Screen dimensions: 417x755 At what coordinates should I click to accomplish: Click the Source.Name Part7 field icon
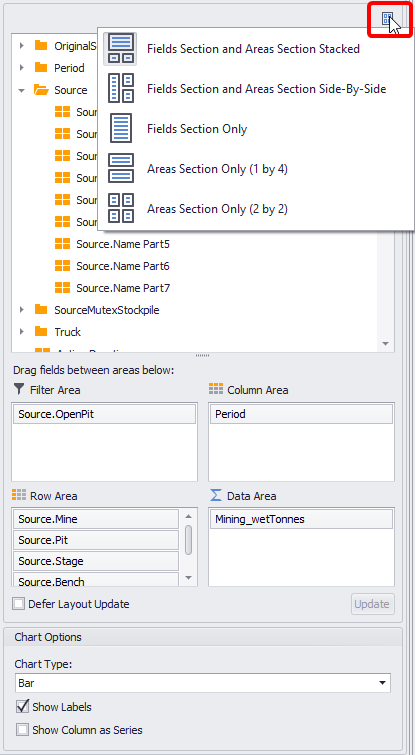[63, 288]
